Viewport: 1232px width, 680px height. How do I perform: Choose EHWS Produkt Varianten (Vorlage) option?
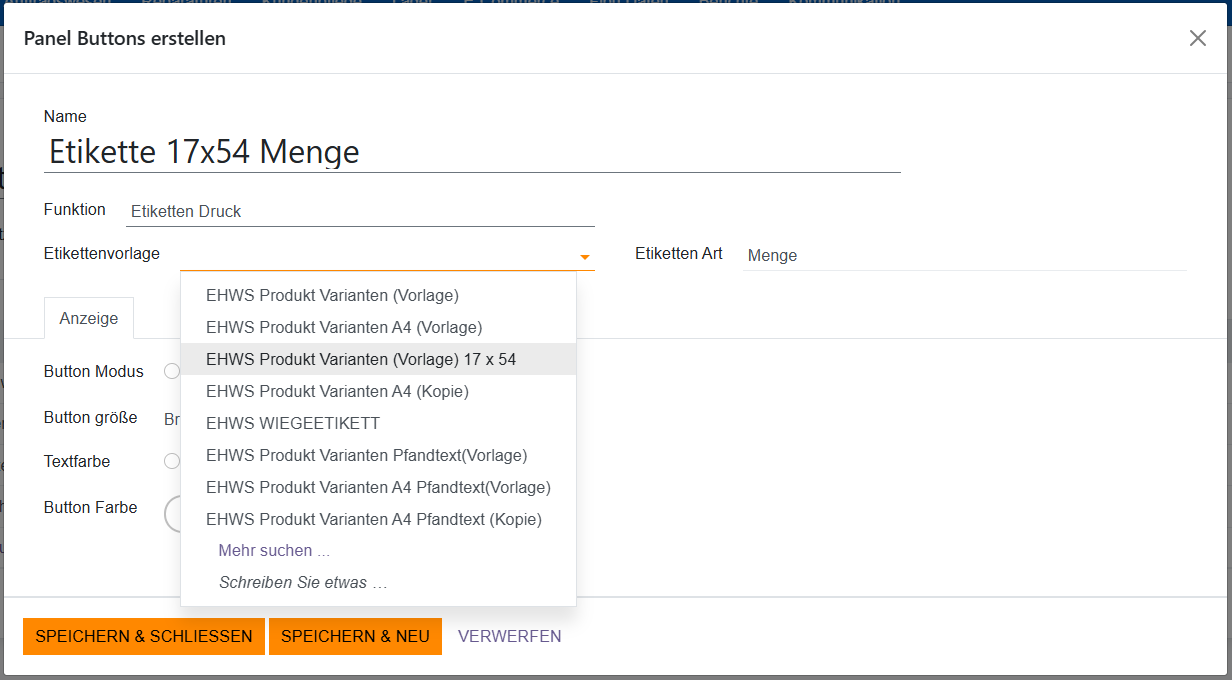[x=332, y=295]
